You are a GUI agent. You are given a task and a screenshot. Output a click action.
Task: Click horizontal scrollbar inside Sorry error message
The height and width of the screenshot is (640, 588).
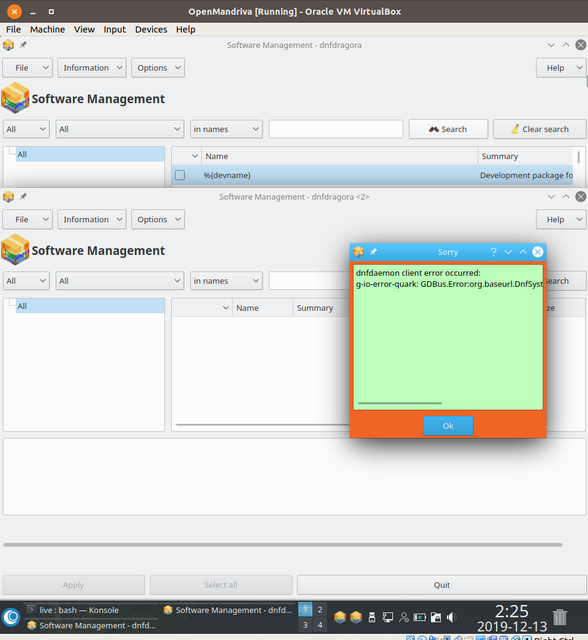click(x=400, y=403)
